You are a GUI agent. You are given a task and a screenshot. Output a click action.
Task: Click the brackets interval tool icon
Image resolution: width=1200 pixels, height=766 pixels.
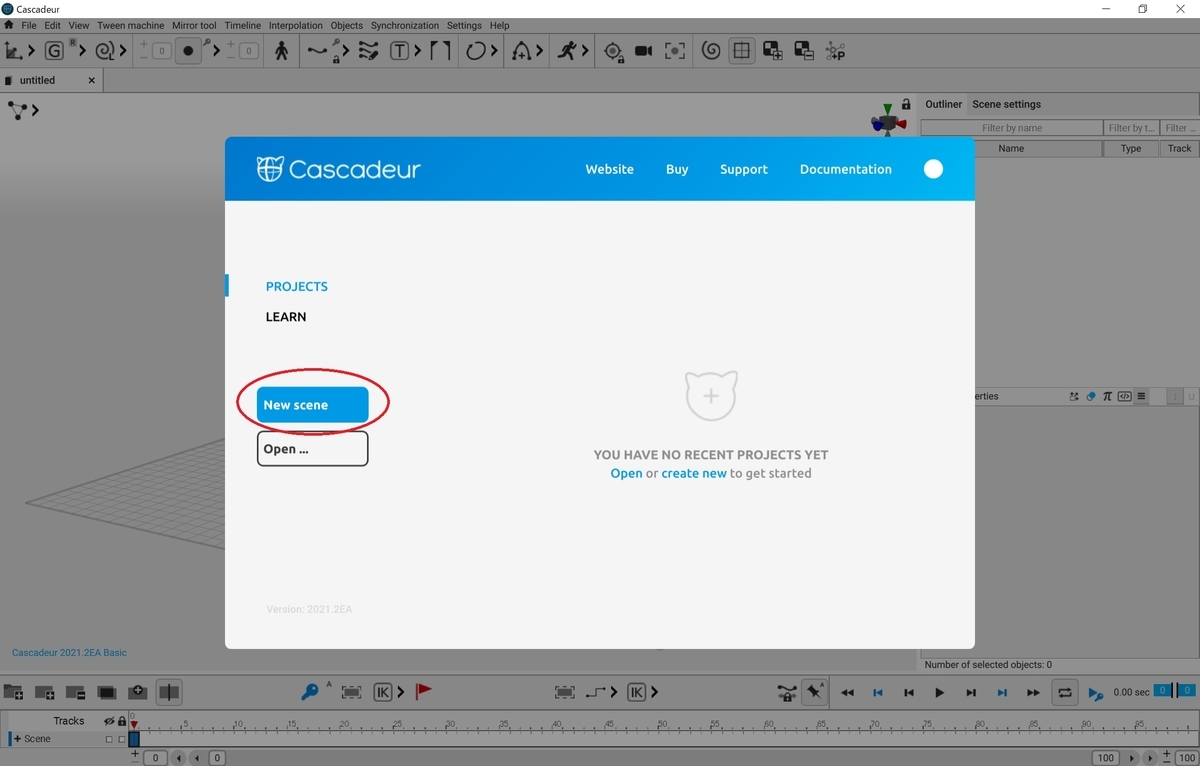point(440,50)
